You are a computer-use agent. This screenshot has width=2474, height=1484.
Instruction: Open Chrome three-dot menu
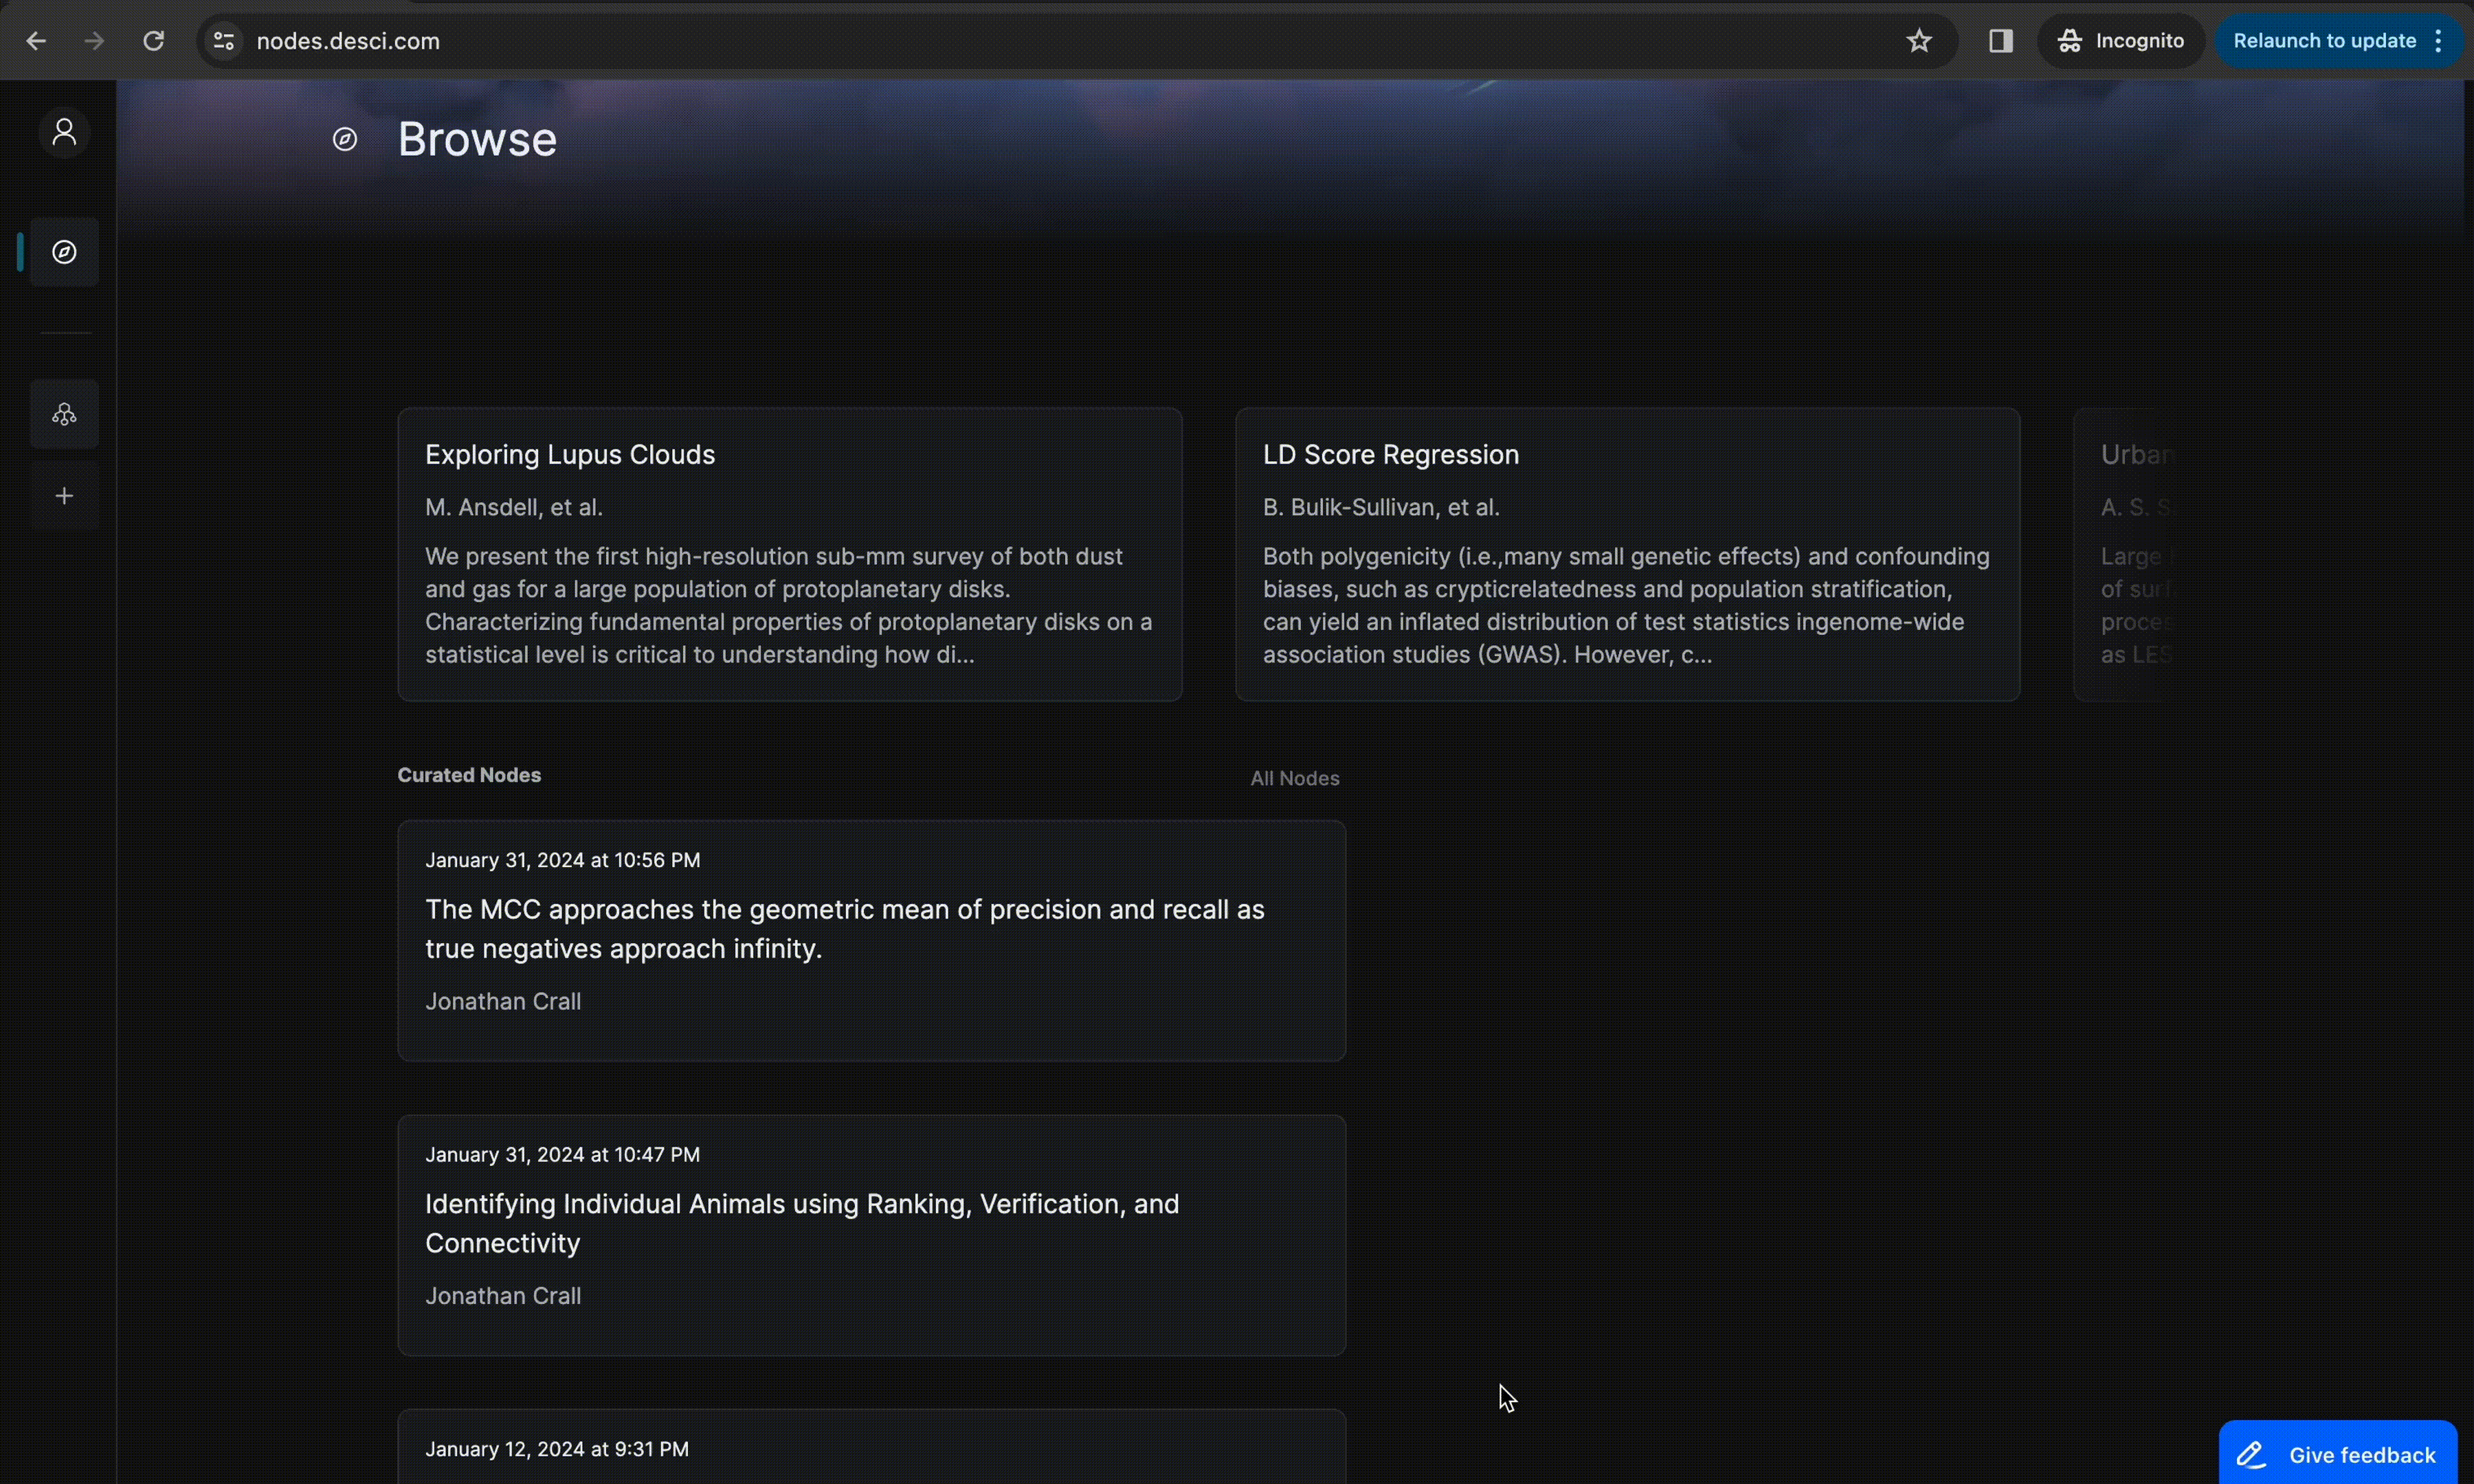point(2438,41)
